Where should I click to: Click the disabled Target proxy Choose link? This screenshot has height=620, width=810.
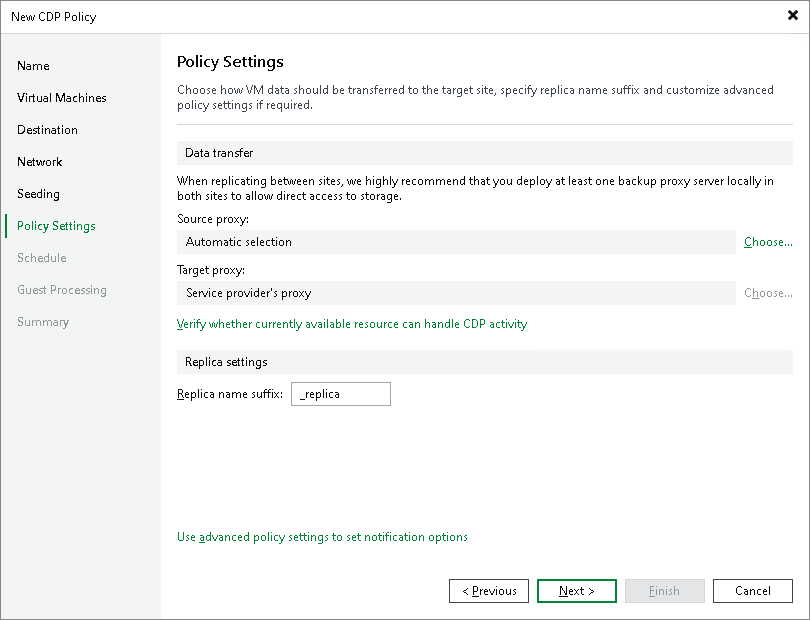766,293
